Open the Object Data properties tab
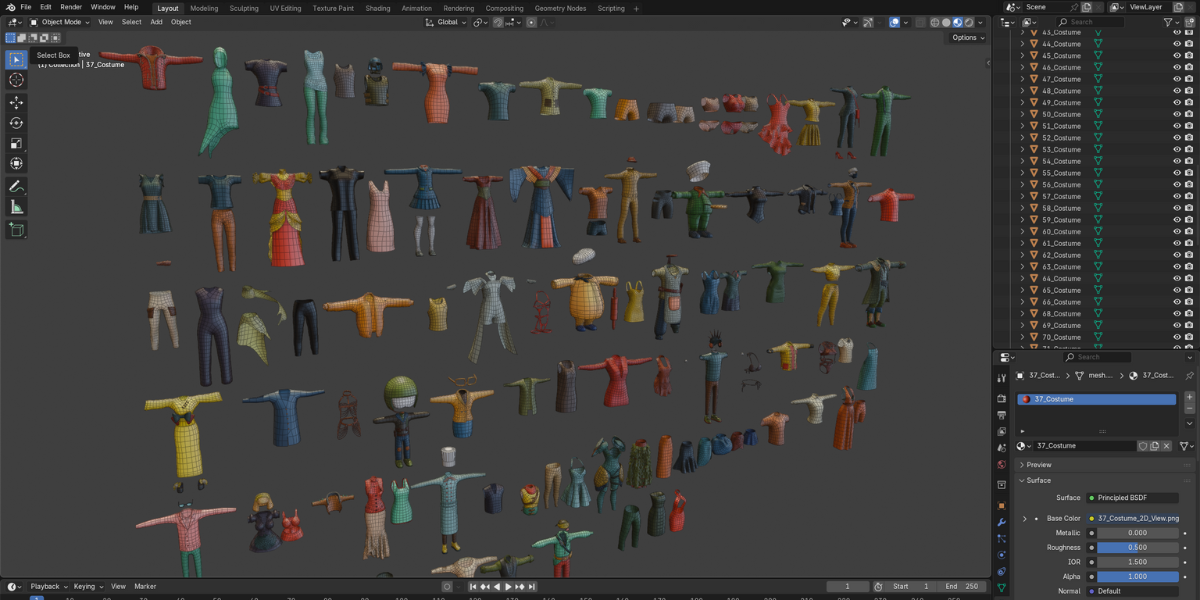 pos(1001,588)
